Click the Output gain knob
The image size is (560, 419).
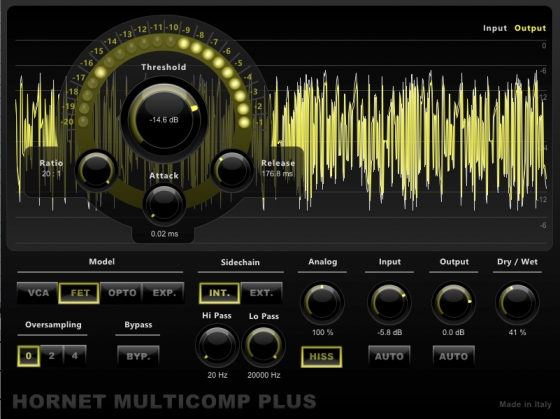pos(454,303)
